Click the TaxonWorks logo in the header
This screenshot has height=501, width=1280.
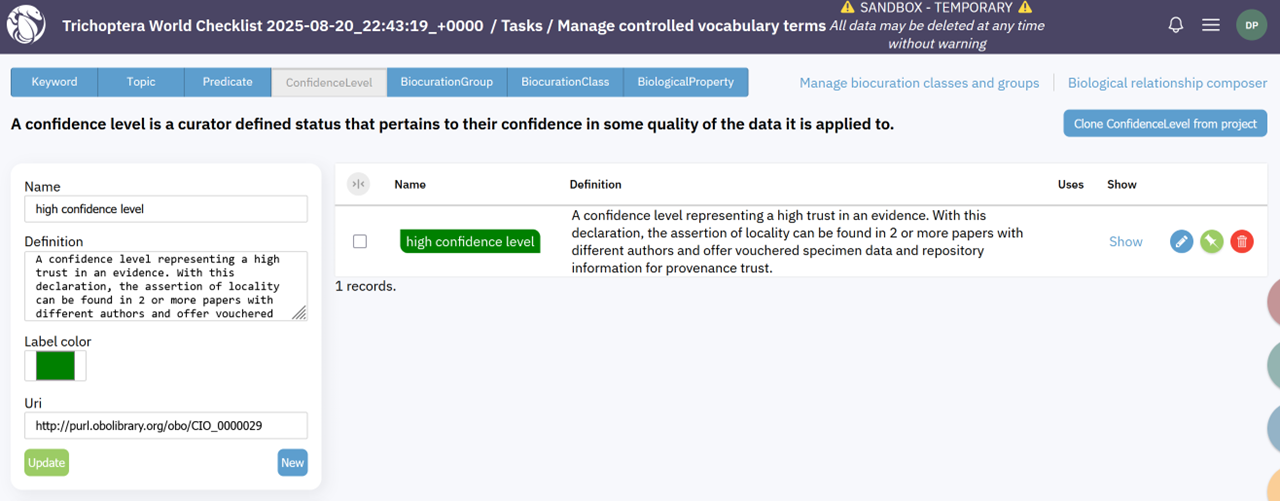26,26
